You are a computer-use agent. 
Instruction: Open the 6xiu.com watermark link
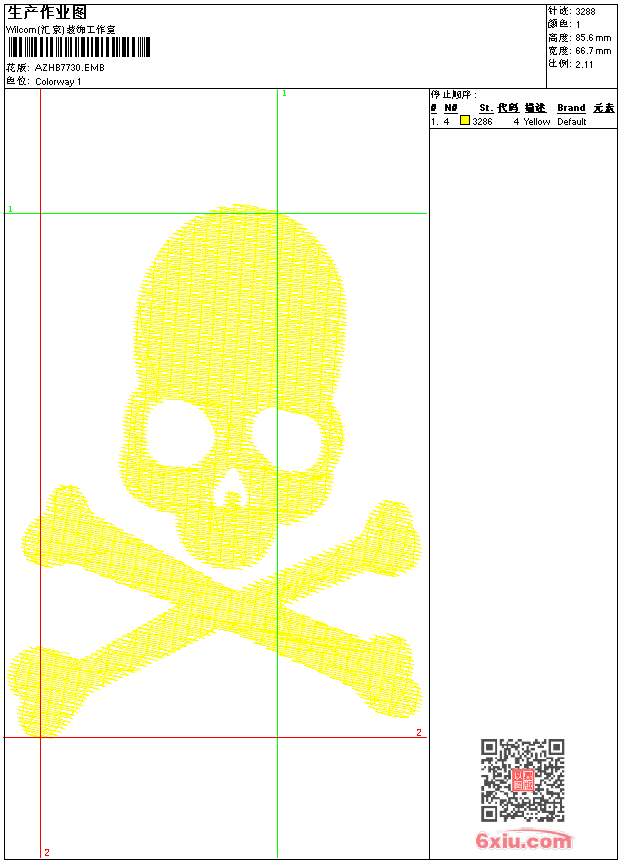[x=523, y=841]
